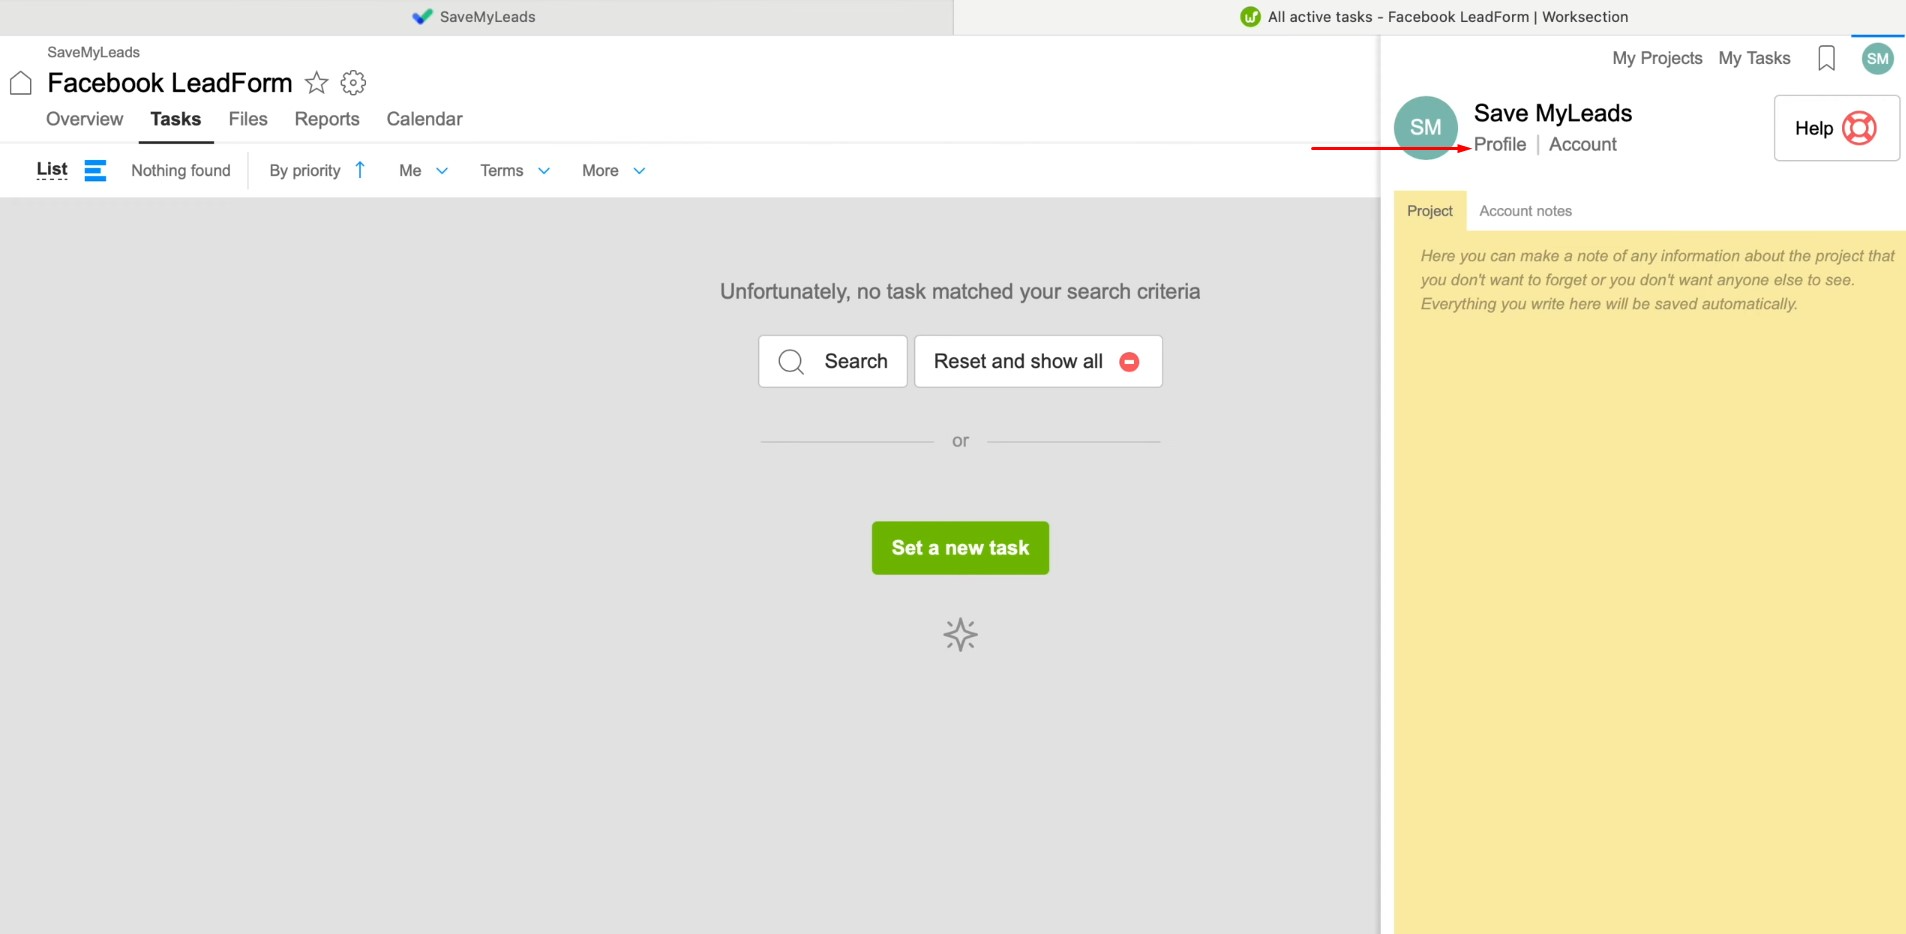Expand the Me filter dropdown

coord(424,171)
